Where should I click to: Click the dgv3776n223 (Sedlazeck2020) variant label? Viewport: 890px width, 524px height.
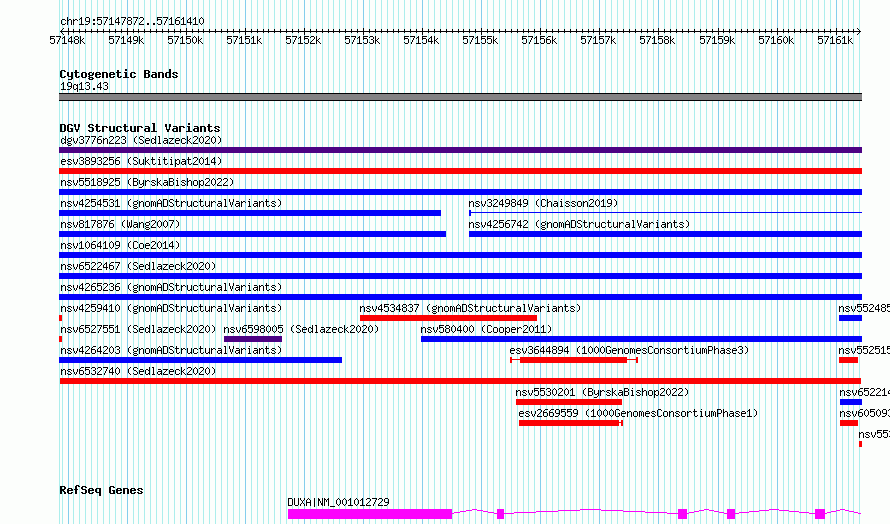click(141, 140)
